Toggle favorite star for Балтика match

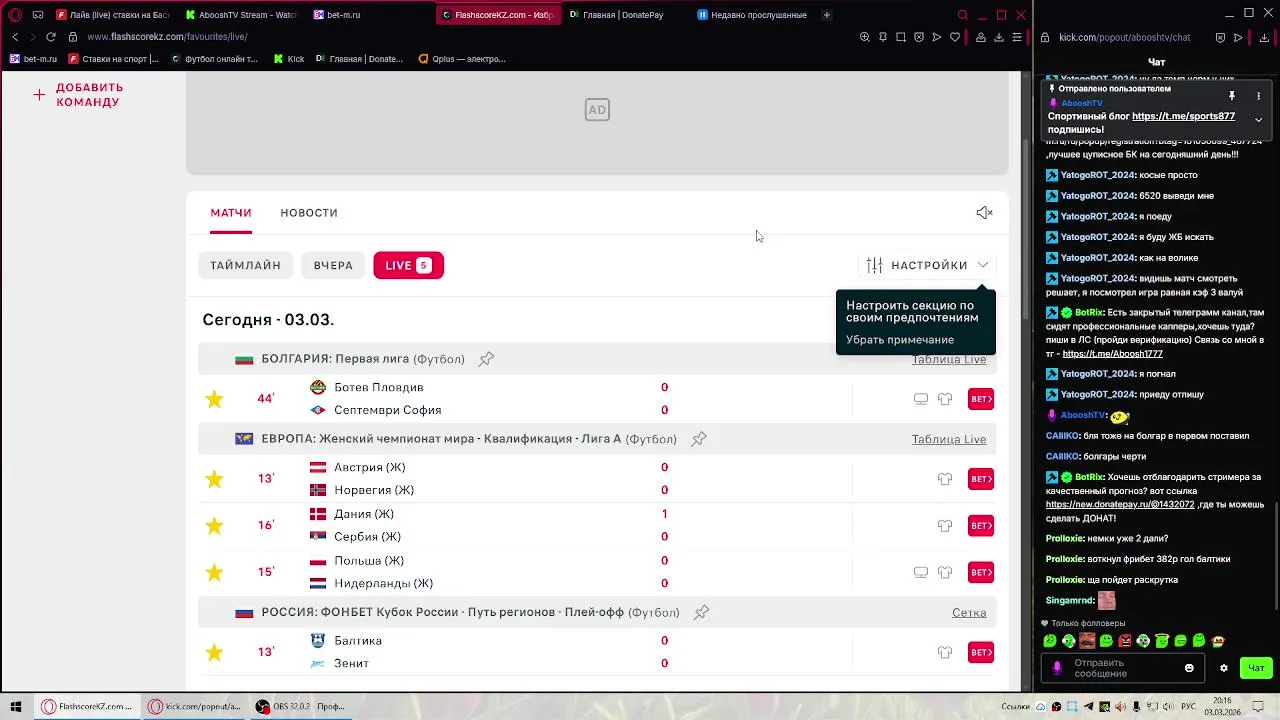pos(214,652)
